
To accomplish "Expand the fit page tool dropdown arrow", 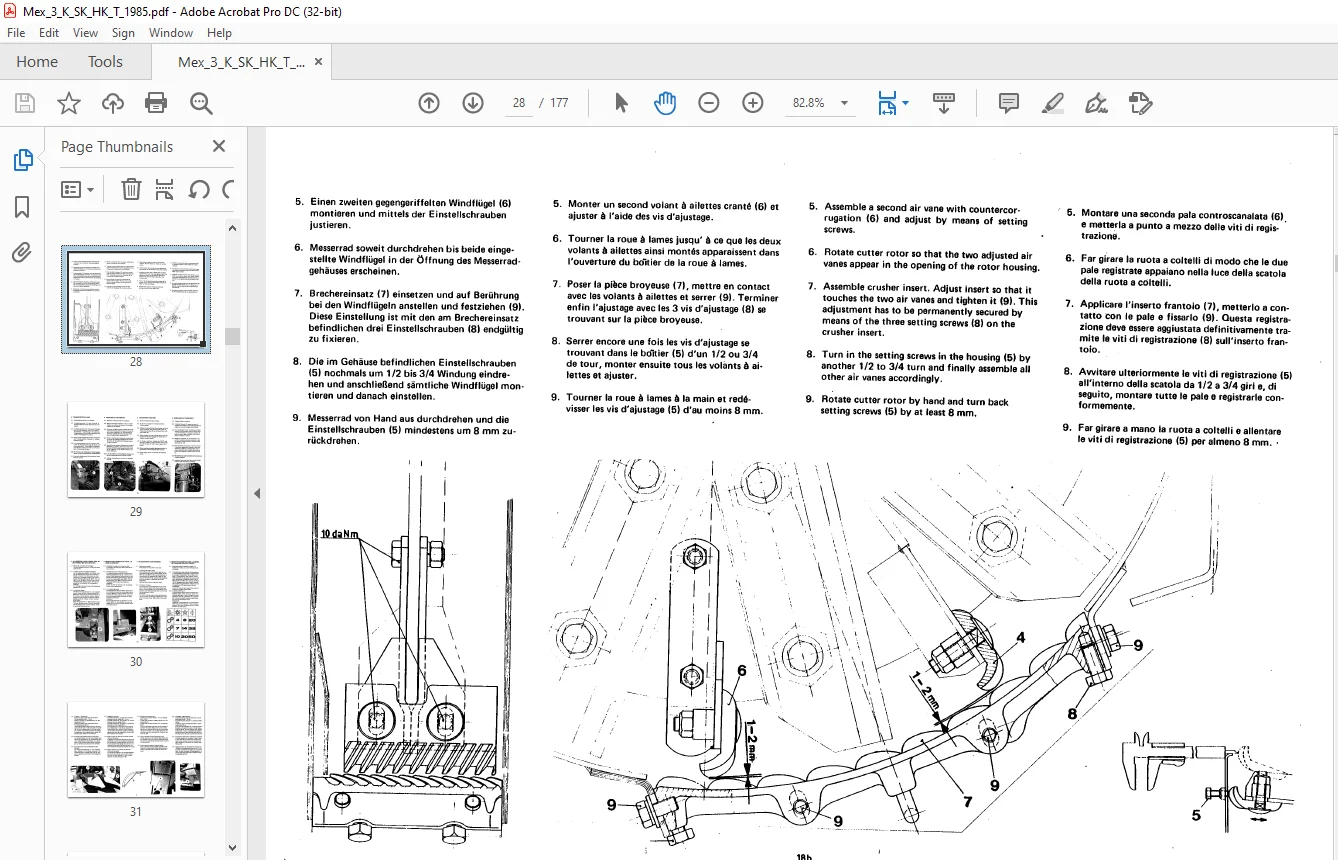I will point(906,103).
